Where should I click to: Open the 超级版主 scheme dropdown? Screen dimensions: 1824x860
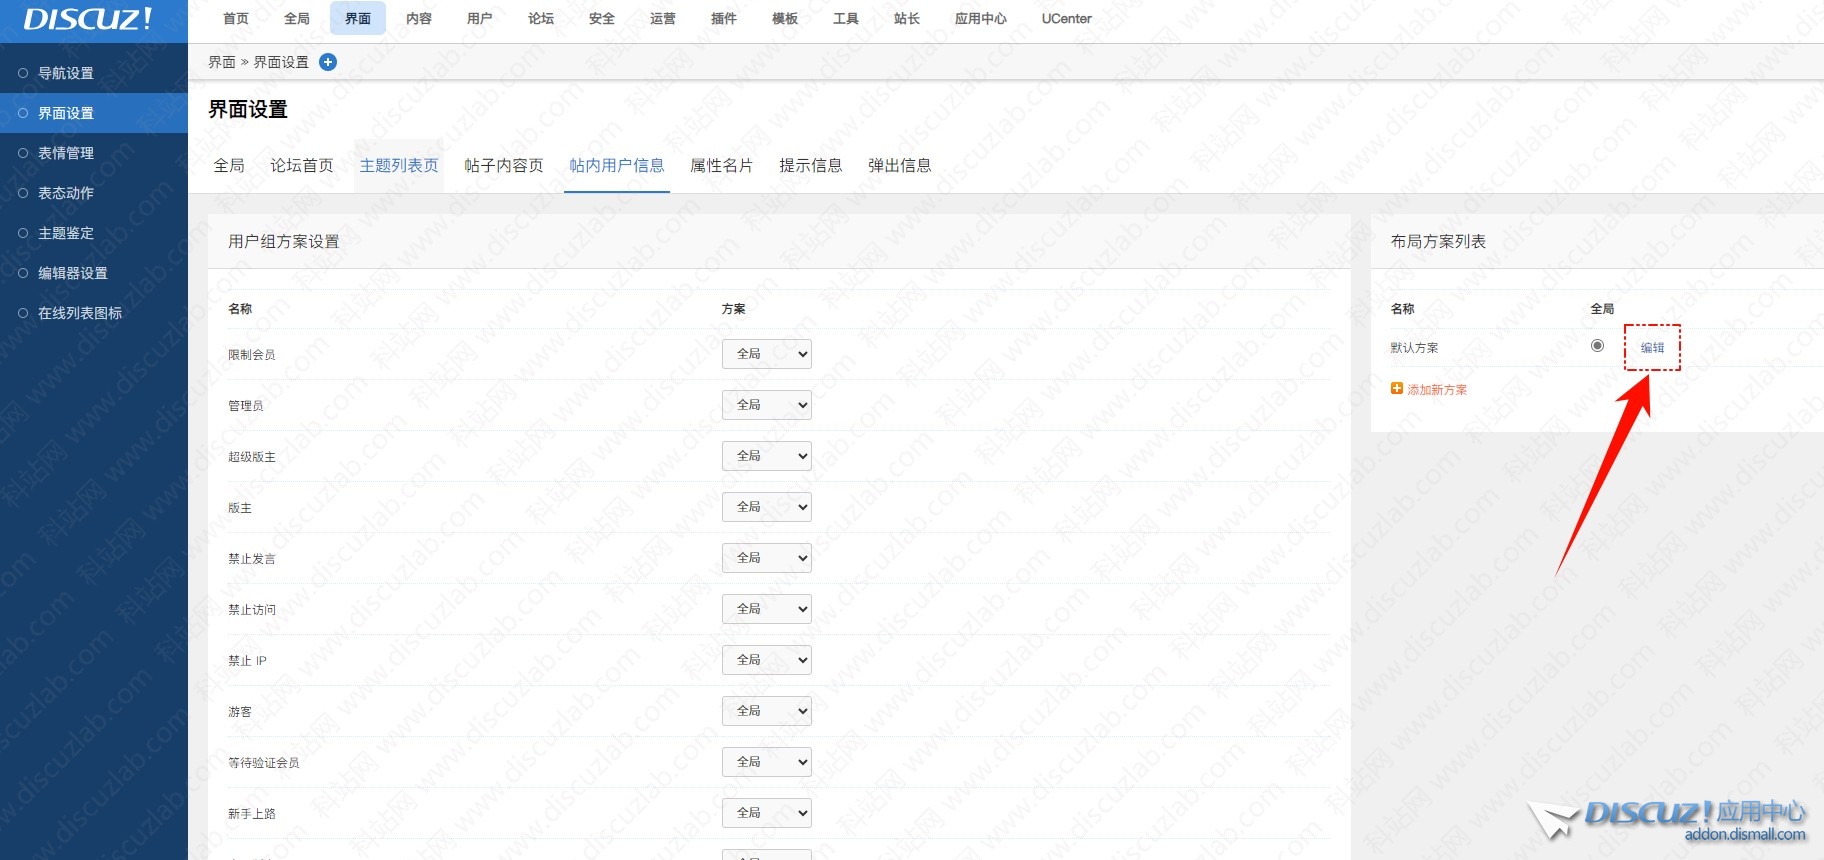point(766,456)
